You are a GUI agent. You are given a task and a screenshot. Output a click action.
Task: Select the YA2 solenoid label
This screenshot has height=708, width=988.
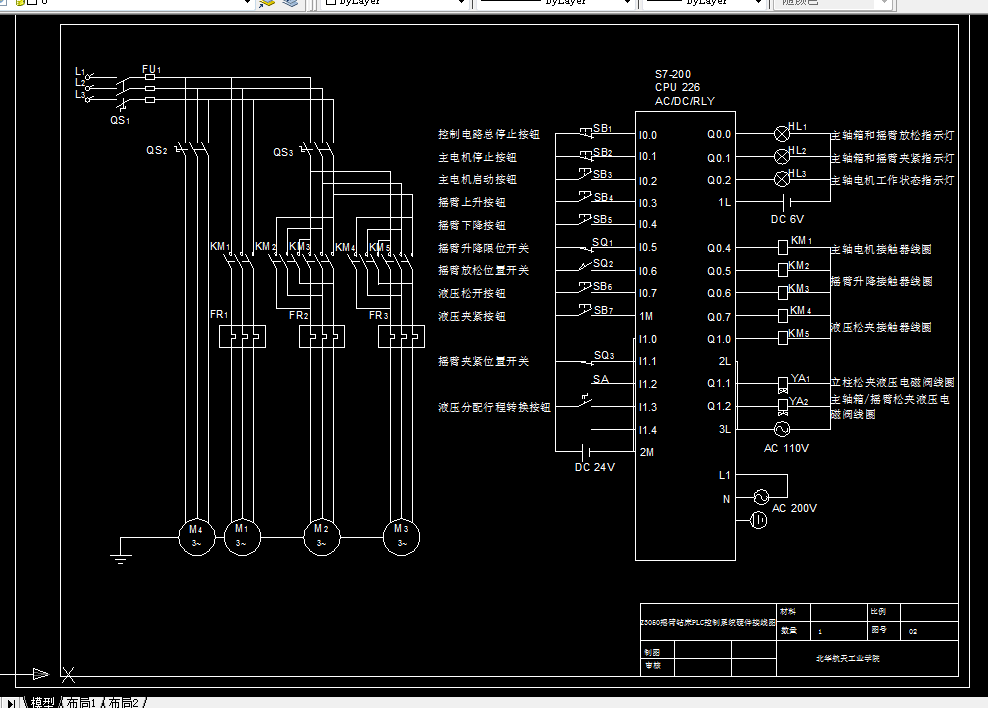[x=799, y=401]
